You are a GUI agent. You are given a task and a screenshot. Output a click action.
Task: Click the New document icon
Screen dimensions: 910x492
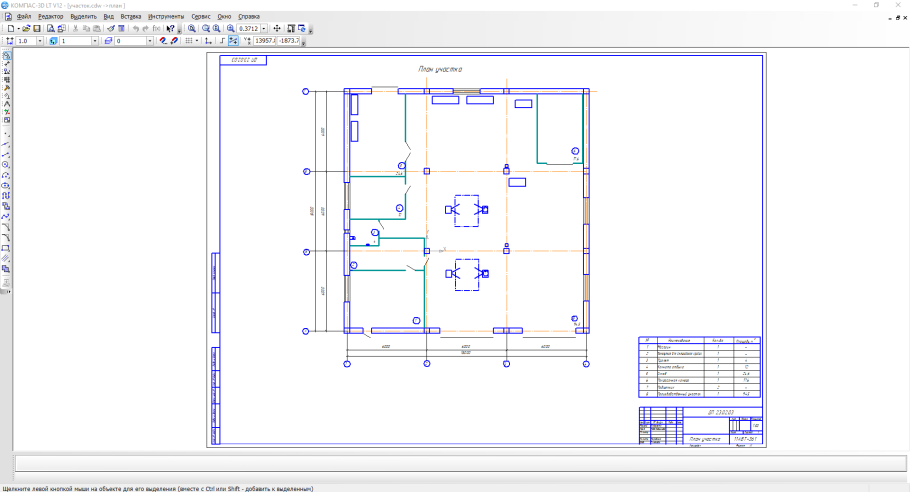(x=9, y=29)
